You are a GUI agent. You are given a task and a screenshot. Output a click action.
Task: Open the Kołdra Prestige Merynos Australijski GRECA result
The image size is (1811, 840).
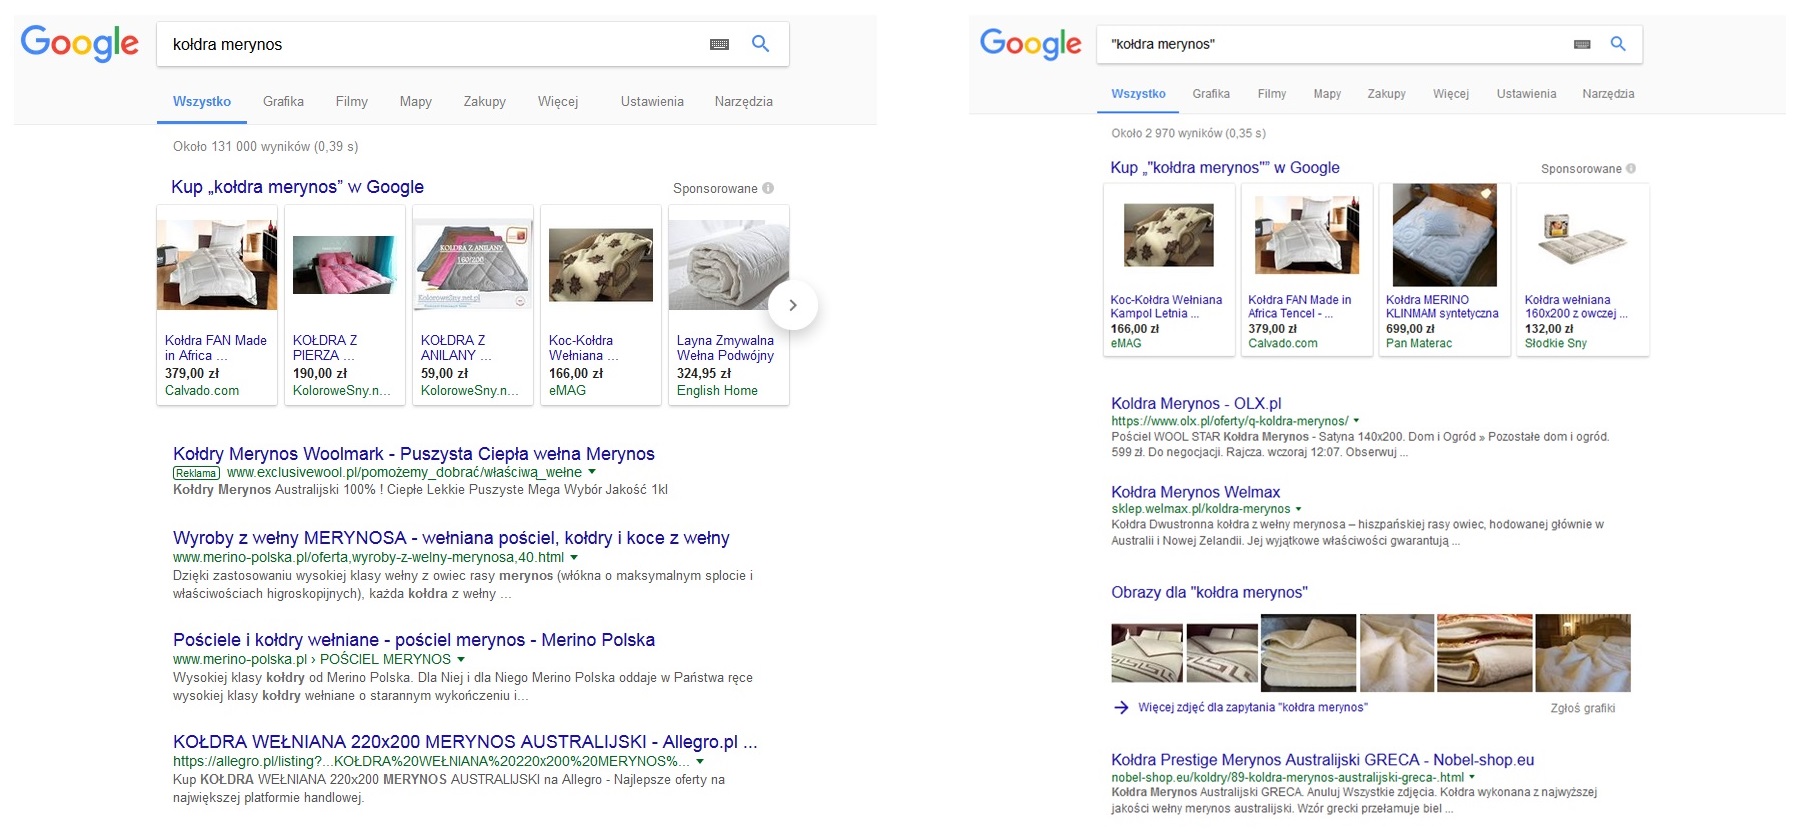(1322, 760)
